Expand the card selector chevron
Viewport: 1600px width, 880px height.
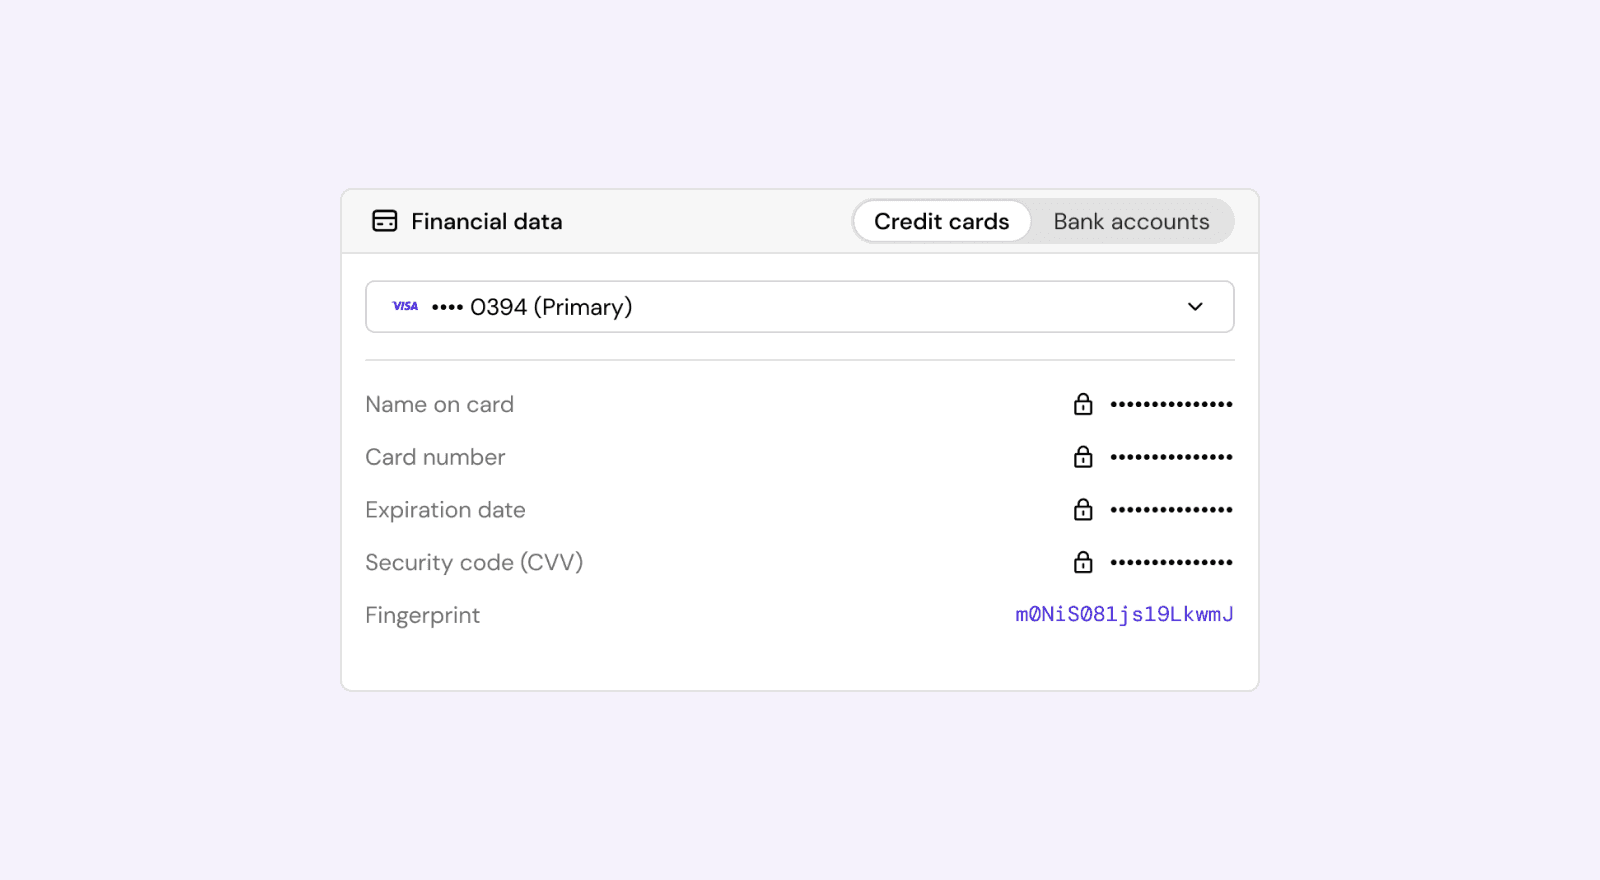click(x=1195, y=306)
